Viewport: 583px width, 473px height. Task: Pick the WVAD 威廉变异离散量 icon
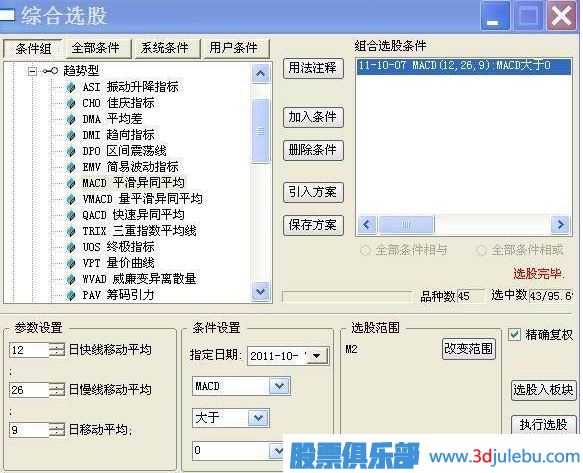(x=71, y=279)
